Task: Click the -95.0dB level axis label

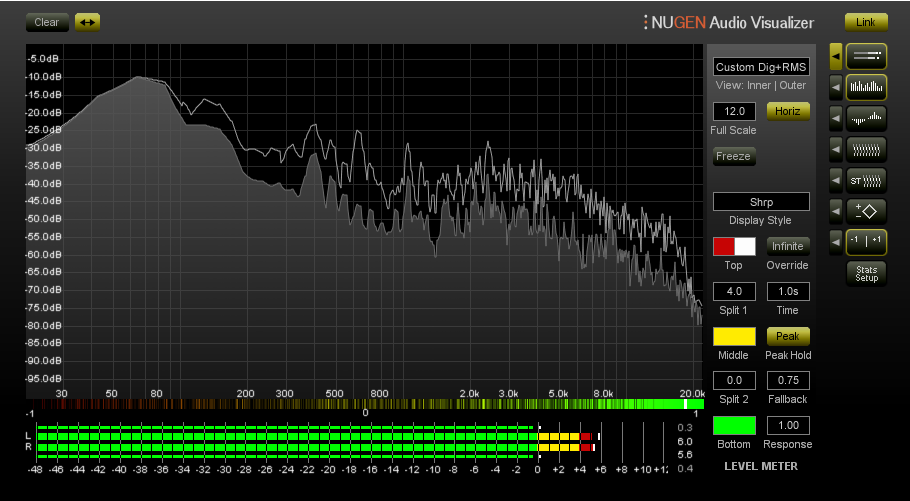Action: pos(44,379)
